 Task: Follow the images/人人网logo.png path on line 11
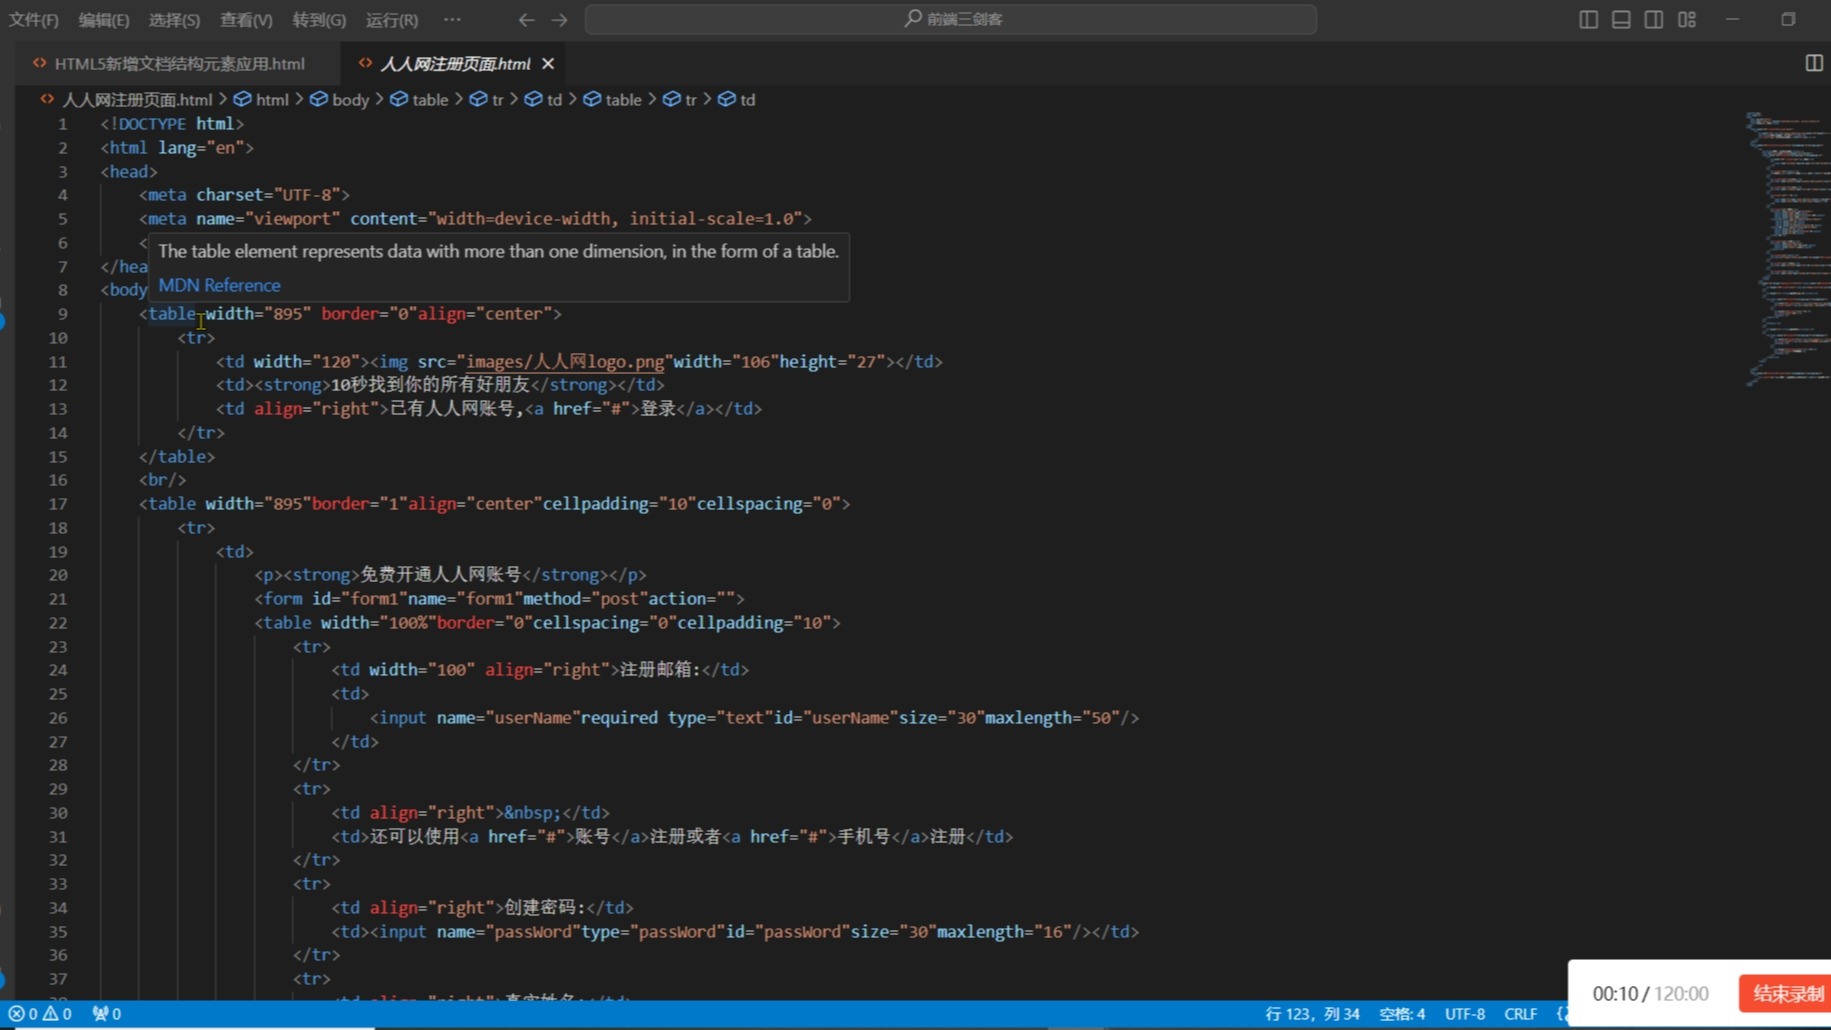(565, 361)
